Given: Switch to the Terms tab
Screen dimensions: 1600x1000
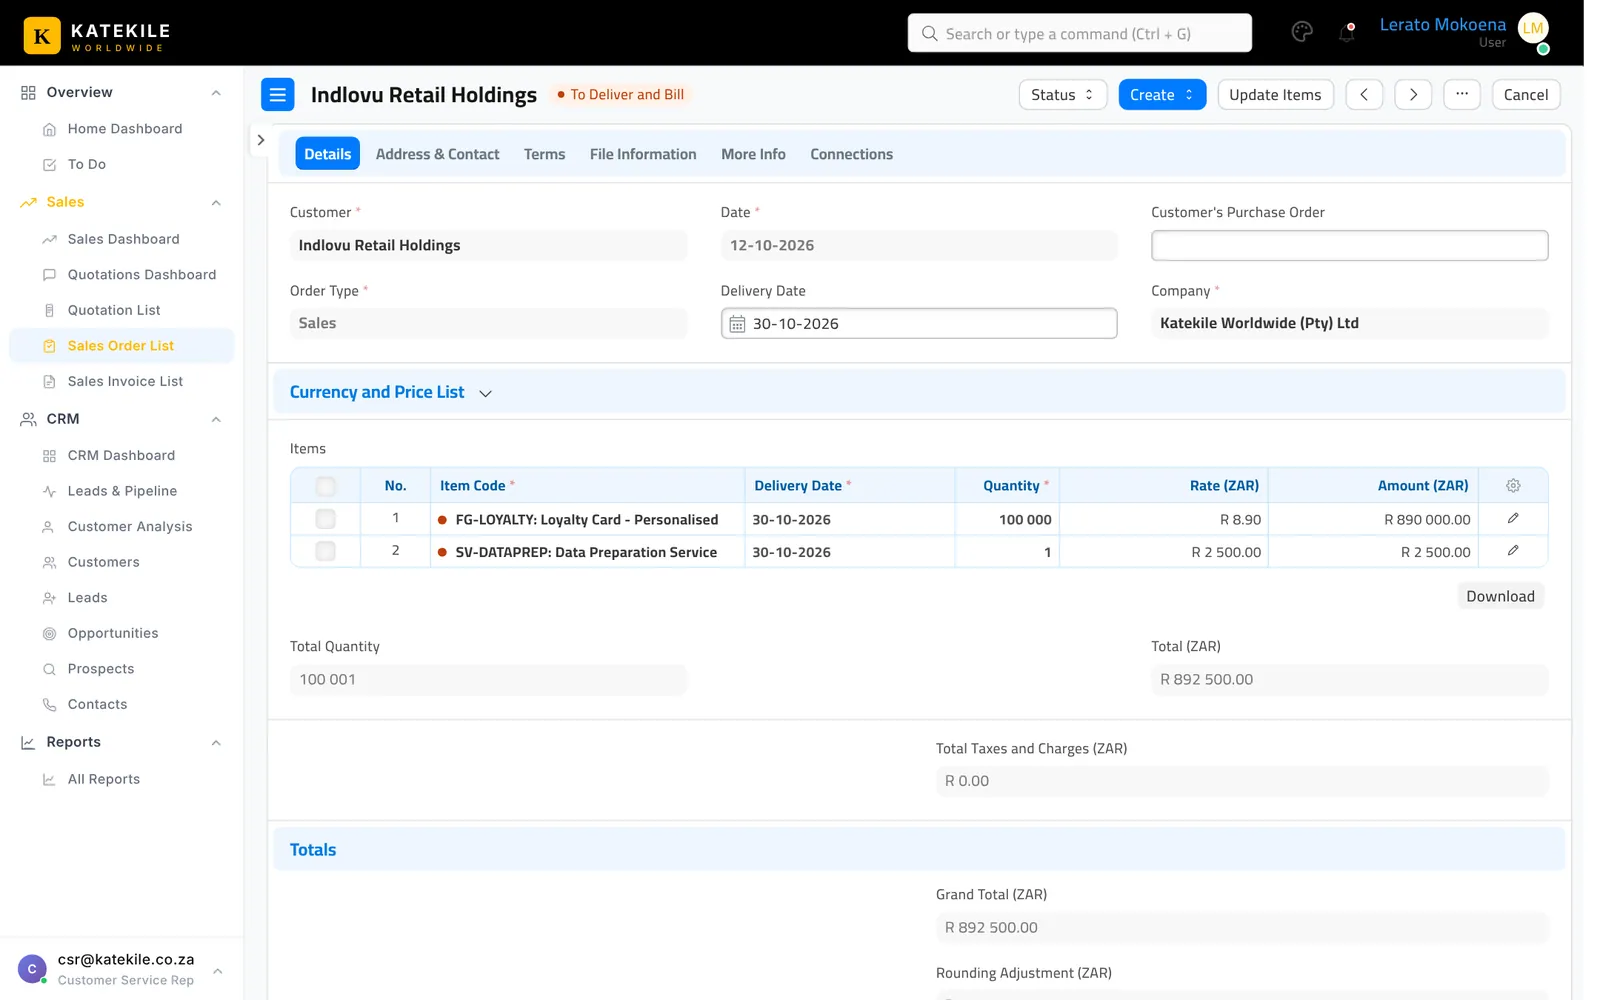Looking at the screenshot, I should [544, 154].
